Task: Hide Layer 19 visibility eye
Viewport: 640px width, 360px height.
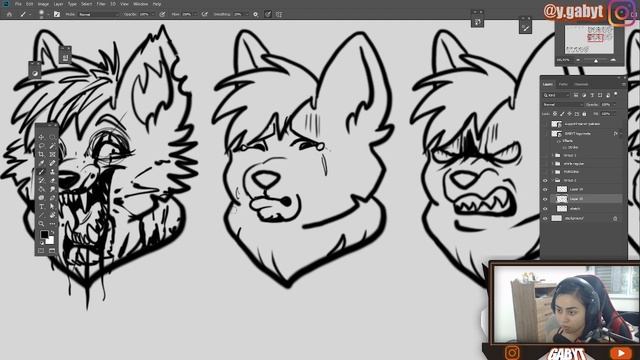Action: pos(545,189)
